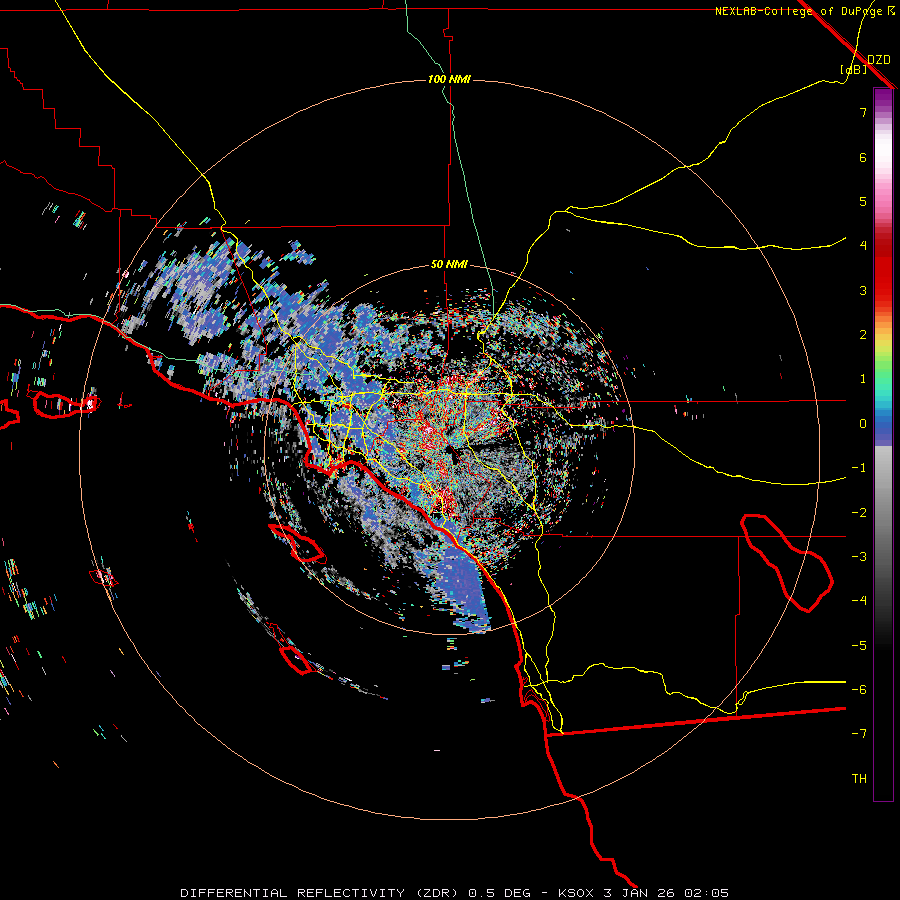The width and height of the screenshot is (900, 900).
Task: Select the 4 dB value on the legend
Action: (863, 246)
